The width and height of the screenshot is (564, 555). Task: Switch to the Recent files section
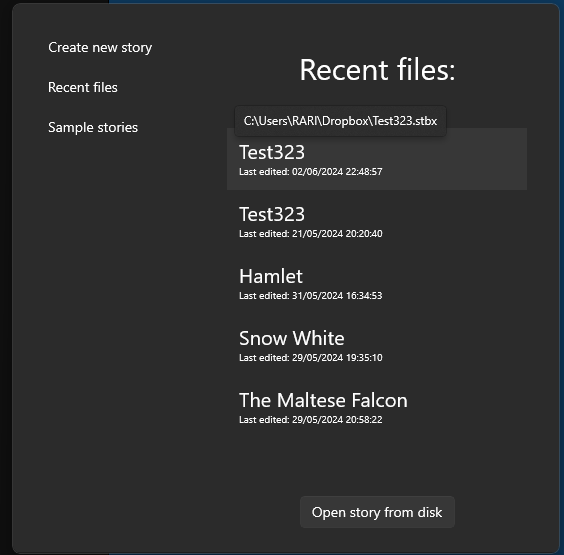[83, 87]
